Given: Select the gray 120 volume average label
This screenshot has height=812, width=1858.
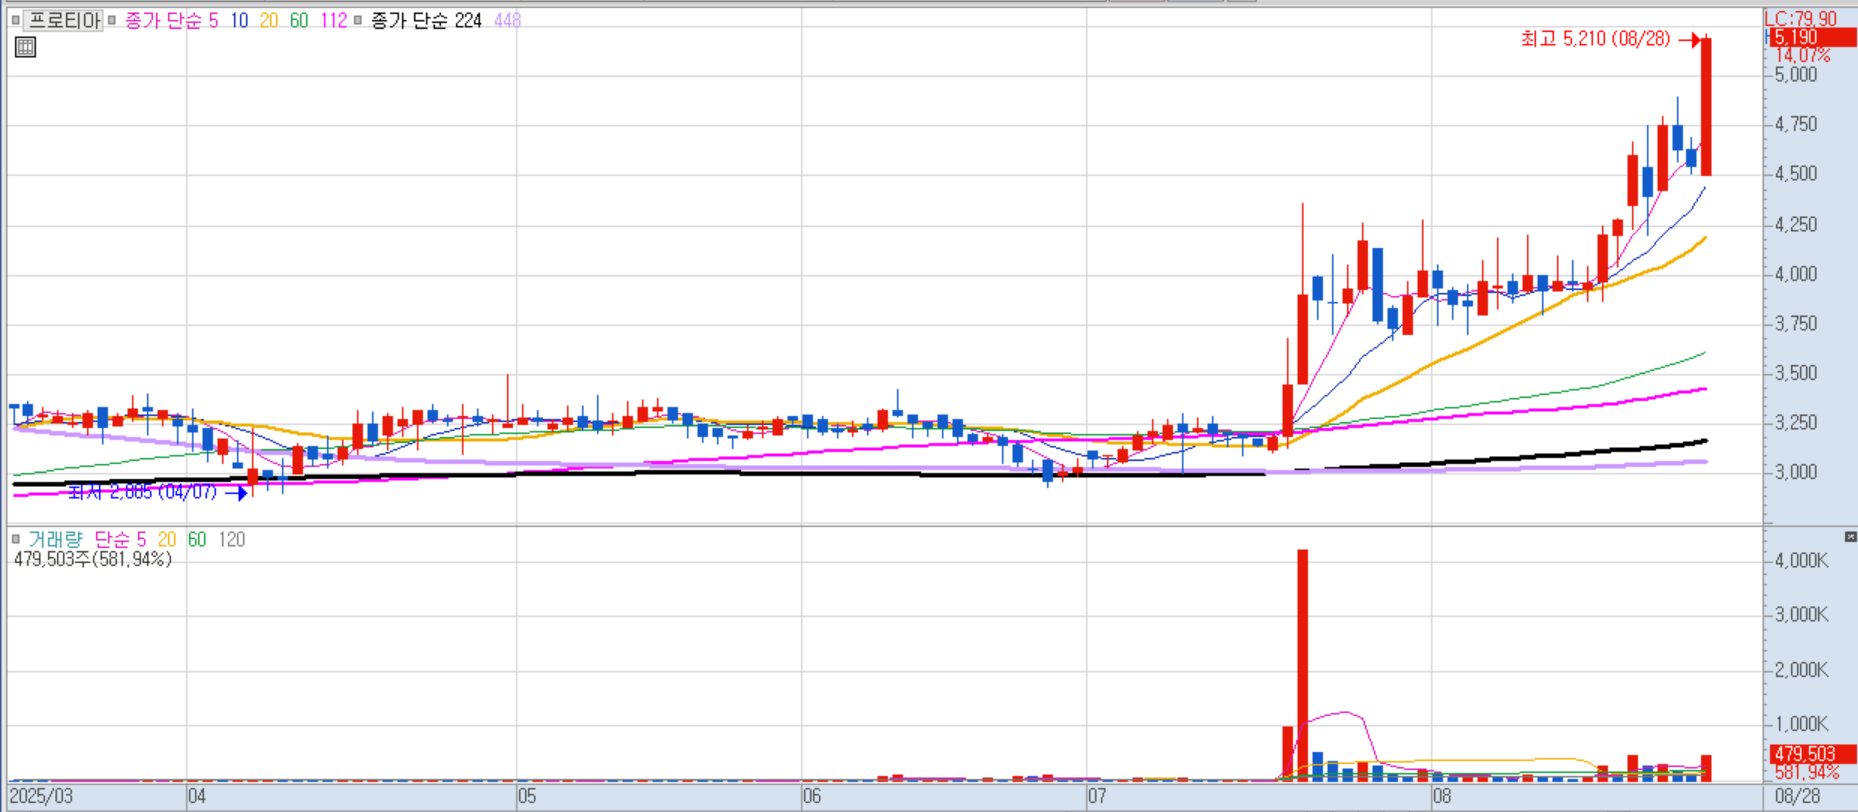Looking at the screenshot, I should [232, 539].
